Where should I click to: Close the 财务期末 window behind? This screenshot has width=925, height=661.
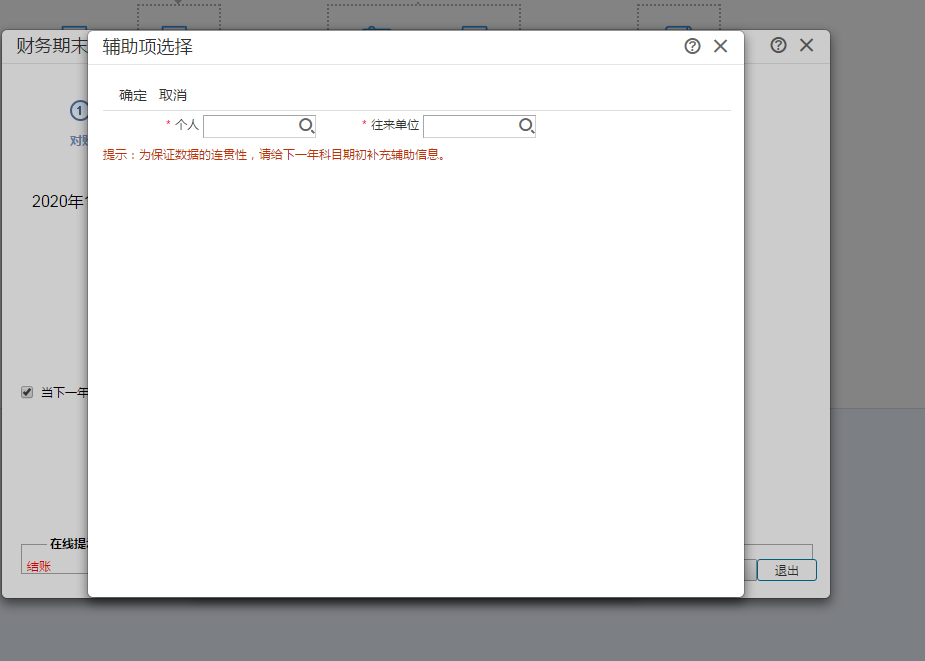[x=806, y=45]
